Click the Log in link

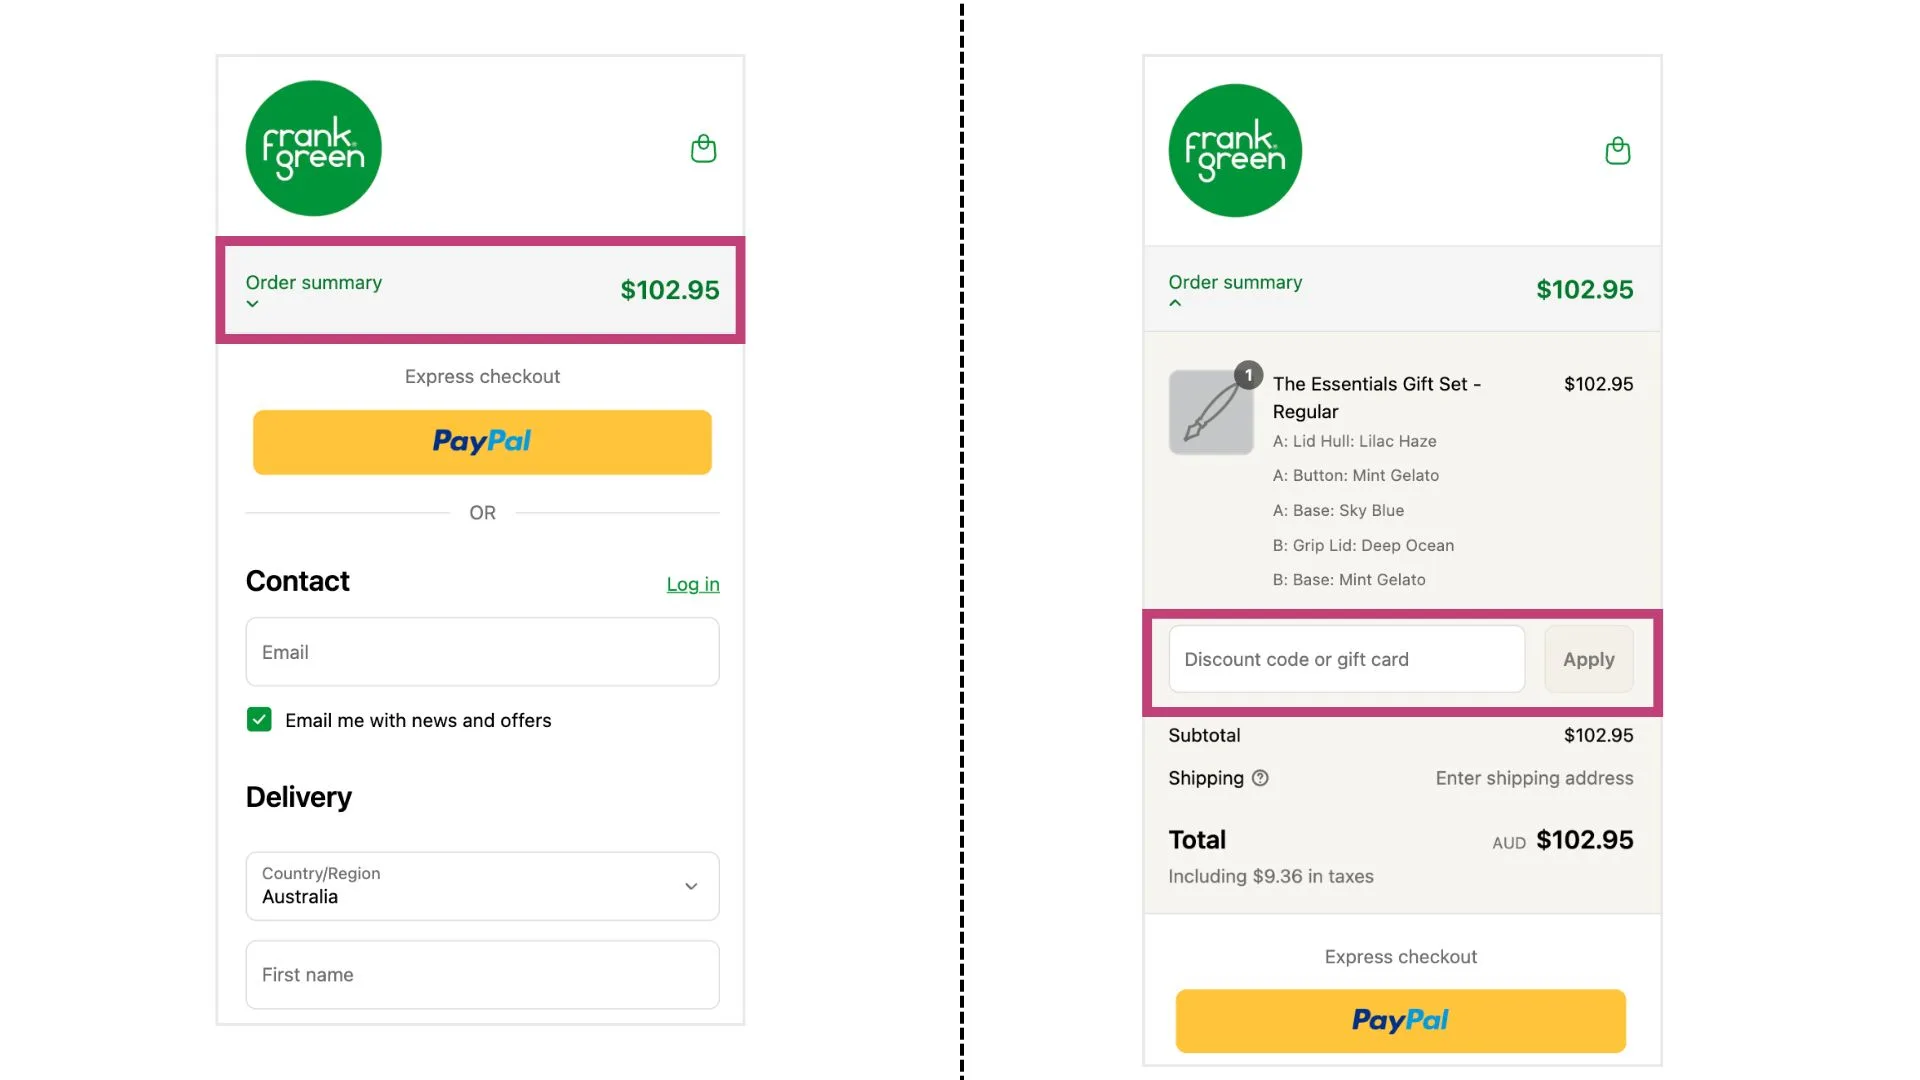[x=693, y=584]
